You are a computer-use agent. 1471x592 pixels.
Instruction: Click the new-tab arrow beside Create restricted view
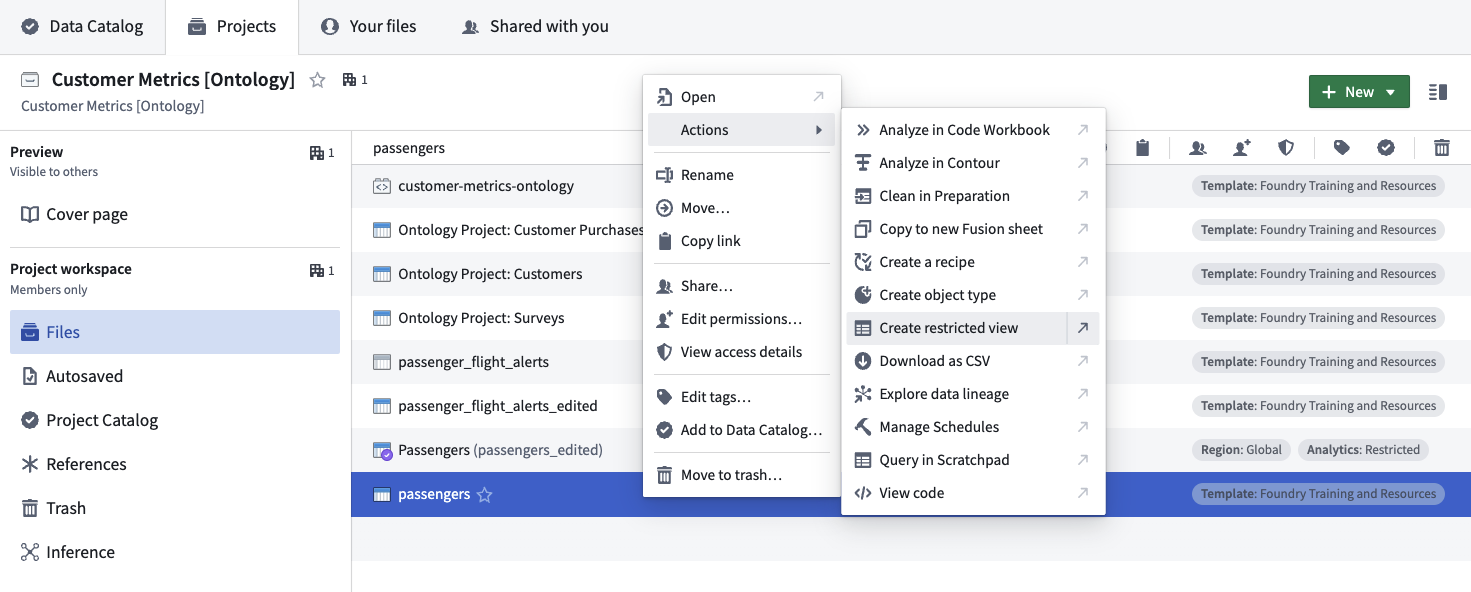[1083, 328]
